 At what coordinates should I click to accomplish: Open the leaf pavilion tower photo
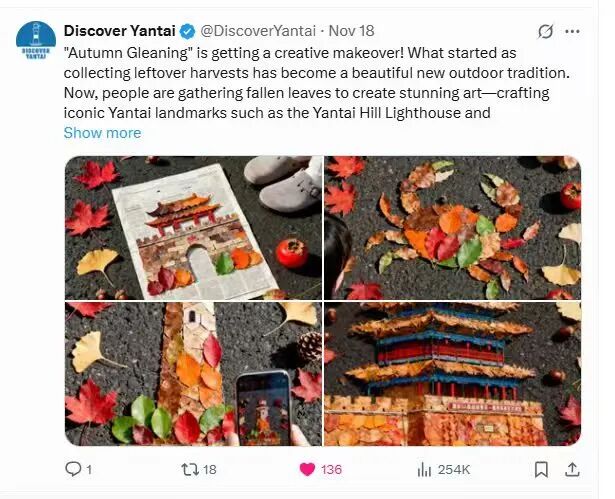click(x=452, y=374)
